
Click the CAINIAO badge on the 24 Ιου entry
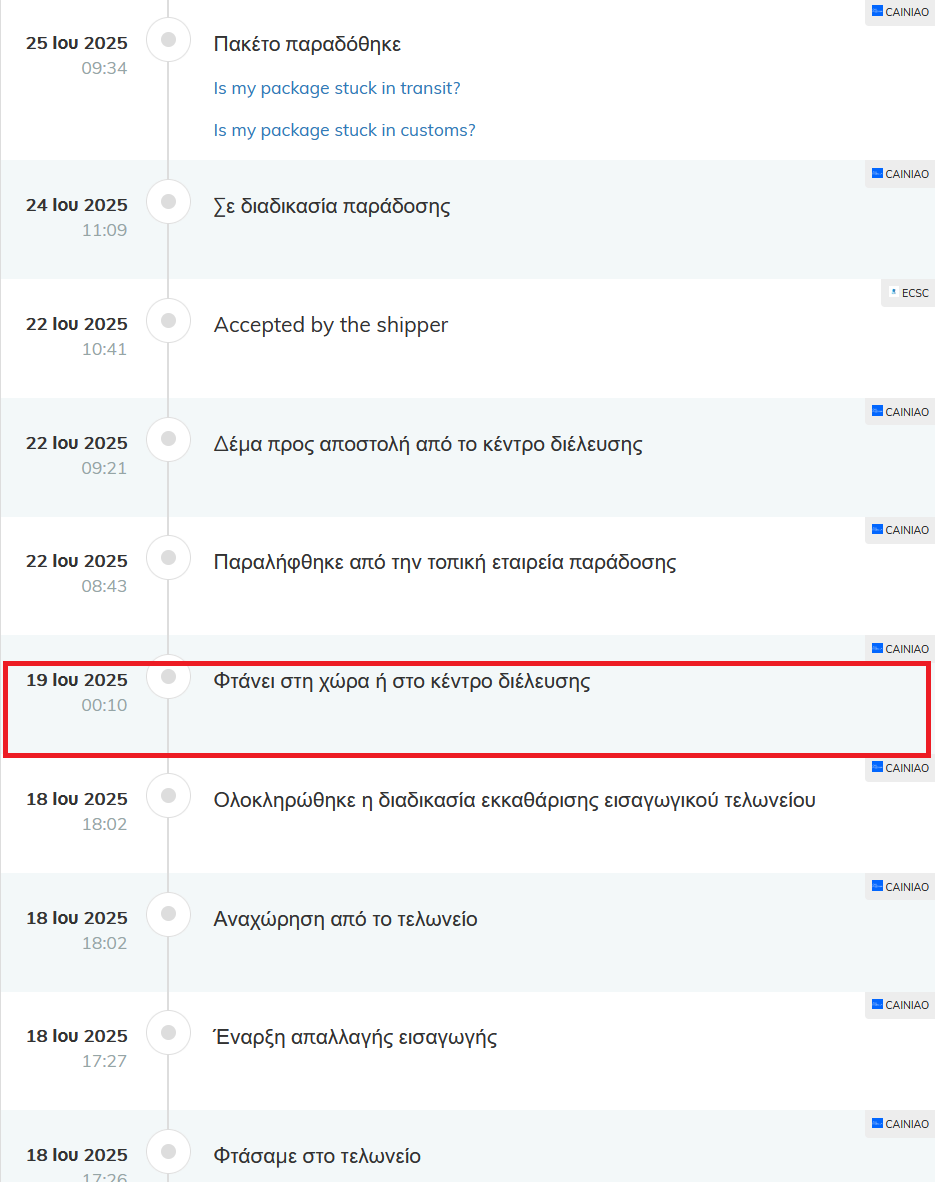coord(900,174)
